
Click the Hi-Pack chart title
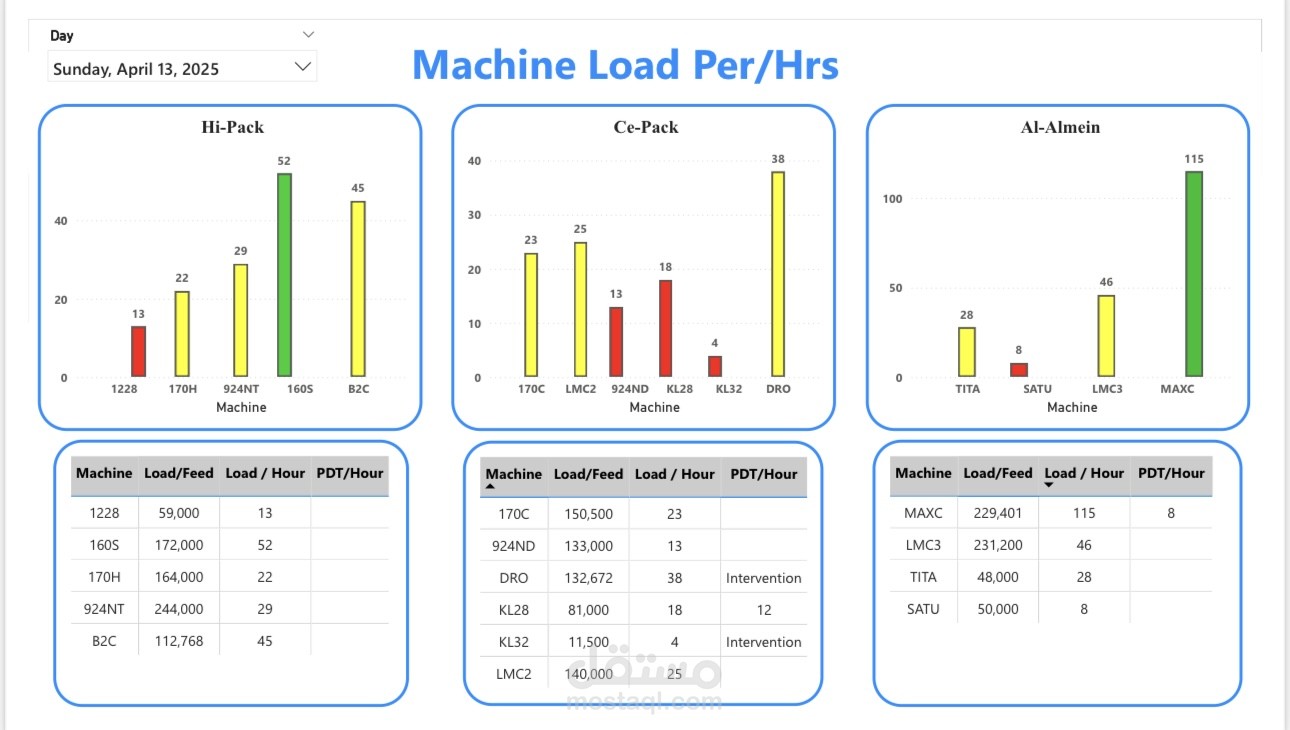[232, 127]
